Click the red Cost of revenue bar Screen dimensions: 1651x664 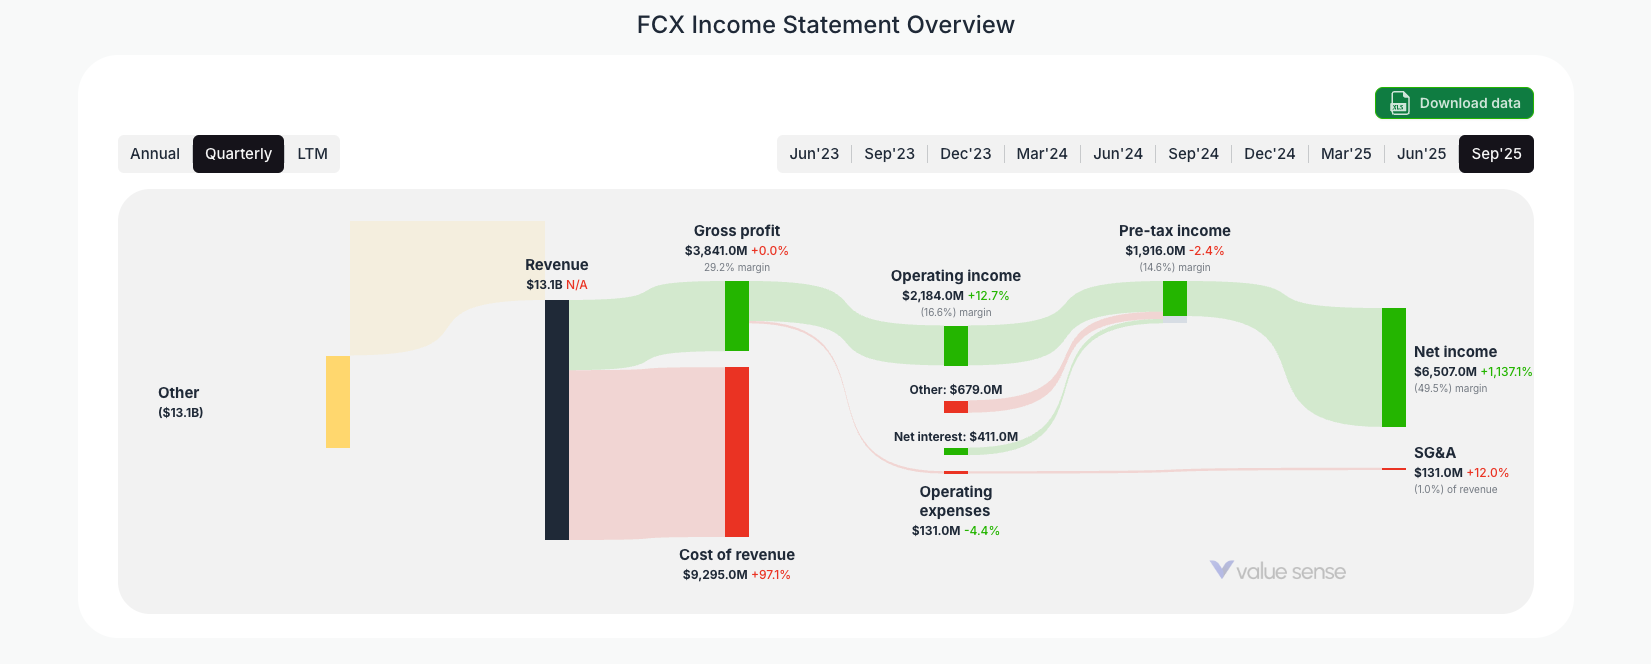pyautogui.click(x=736, y=453)
